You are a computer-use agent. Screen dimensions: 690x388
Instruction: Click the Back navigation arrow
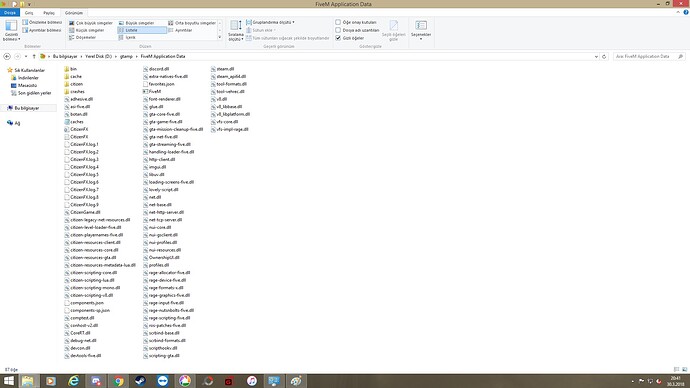coord(7,57)
